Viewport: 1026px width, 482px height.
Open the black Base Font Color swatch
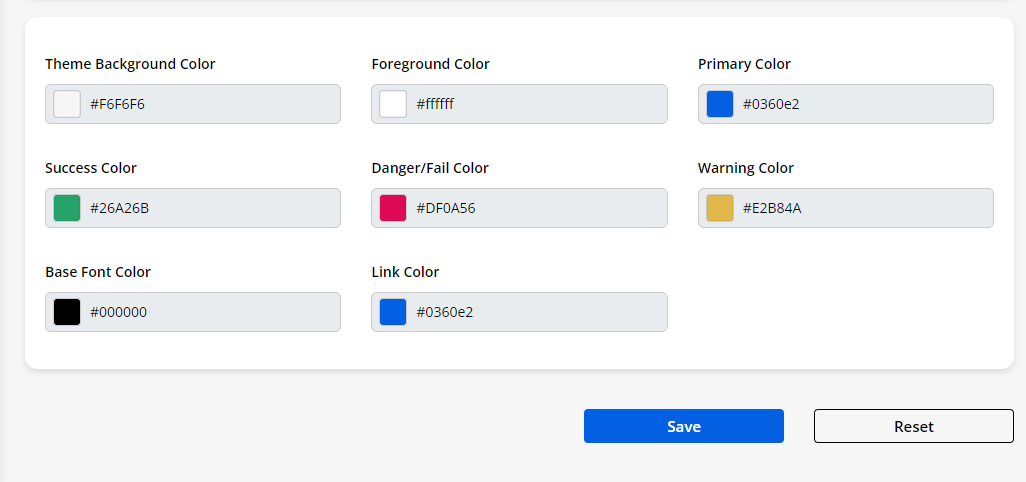(67, 312)
